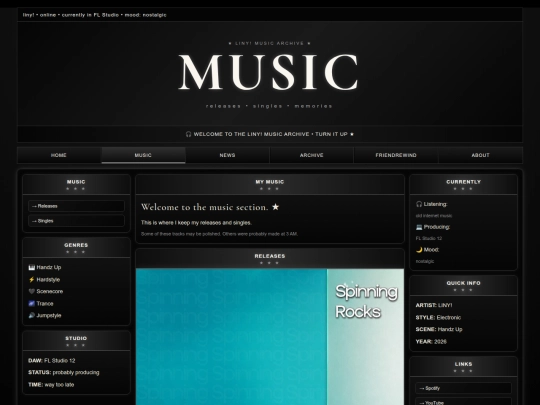
Task: Click 'nostalgic' value under Mood
Action: [x=425, y=261]
